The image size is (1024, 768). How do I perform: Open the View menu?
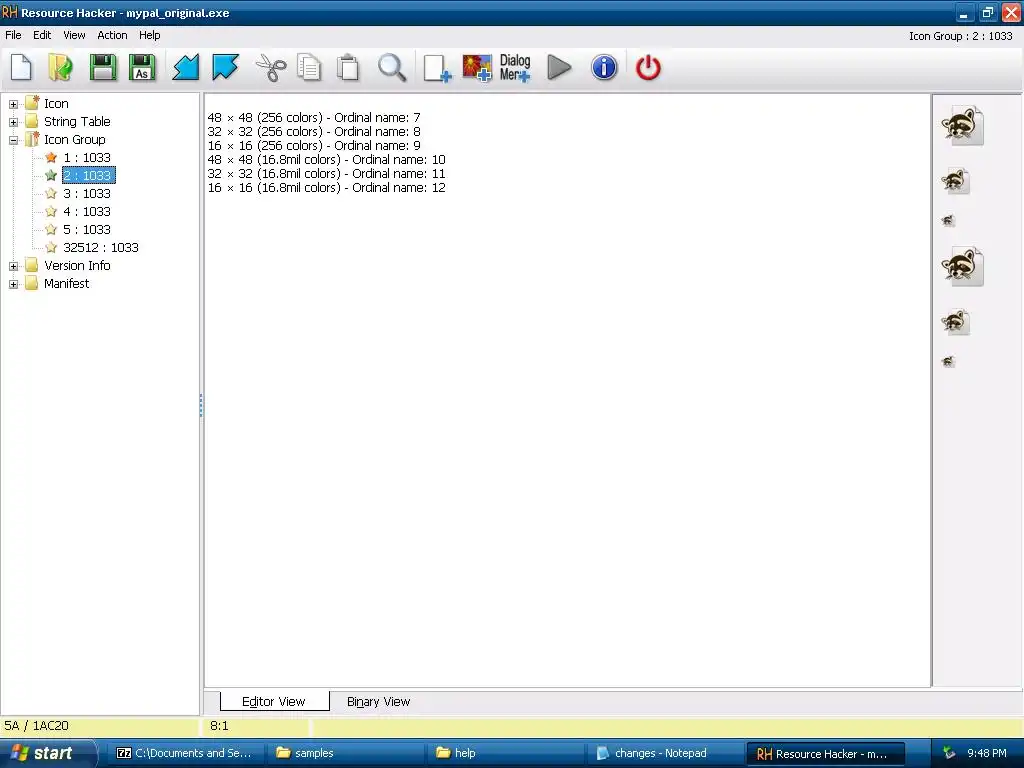74,35
